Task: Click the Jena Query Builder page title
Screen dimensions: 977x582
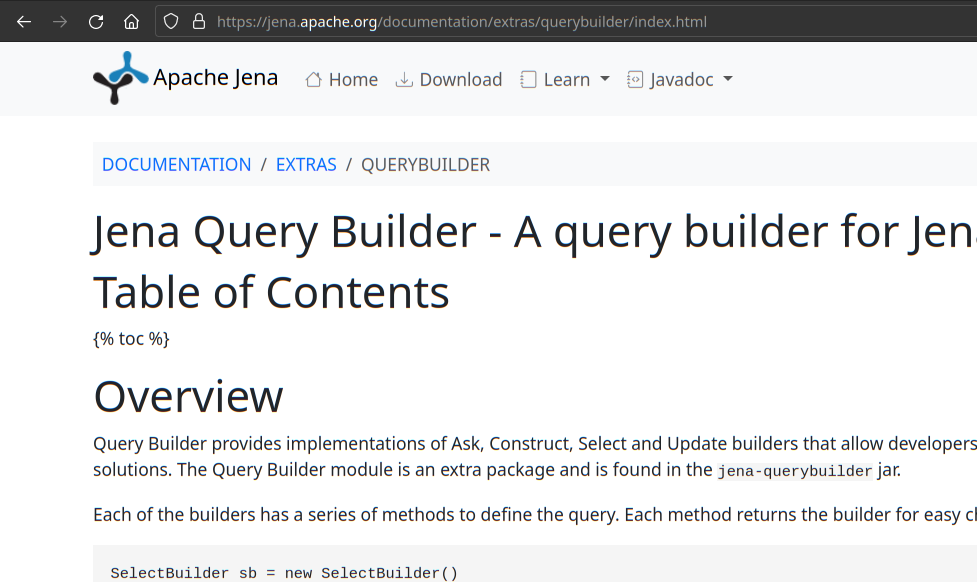Action: pos(535,232)
